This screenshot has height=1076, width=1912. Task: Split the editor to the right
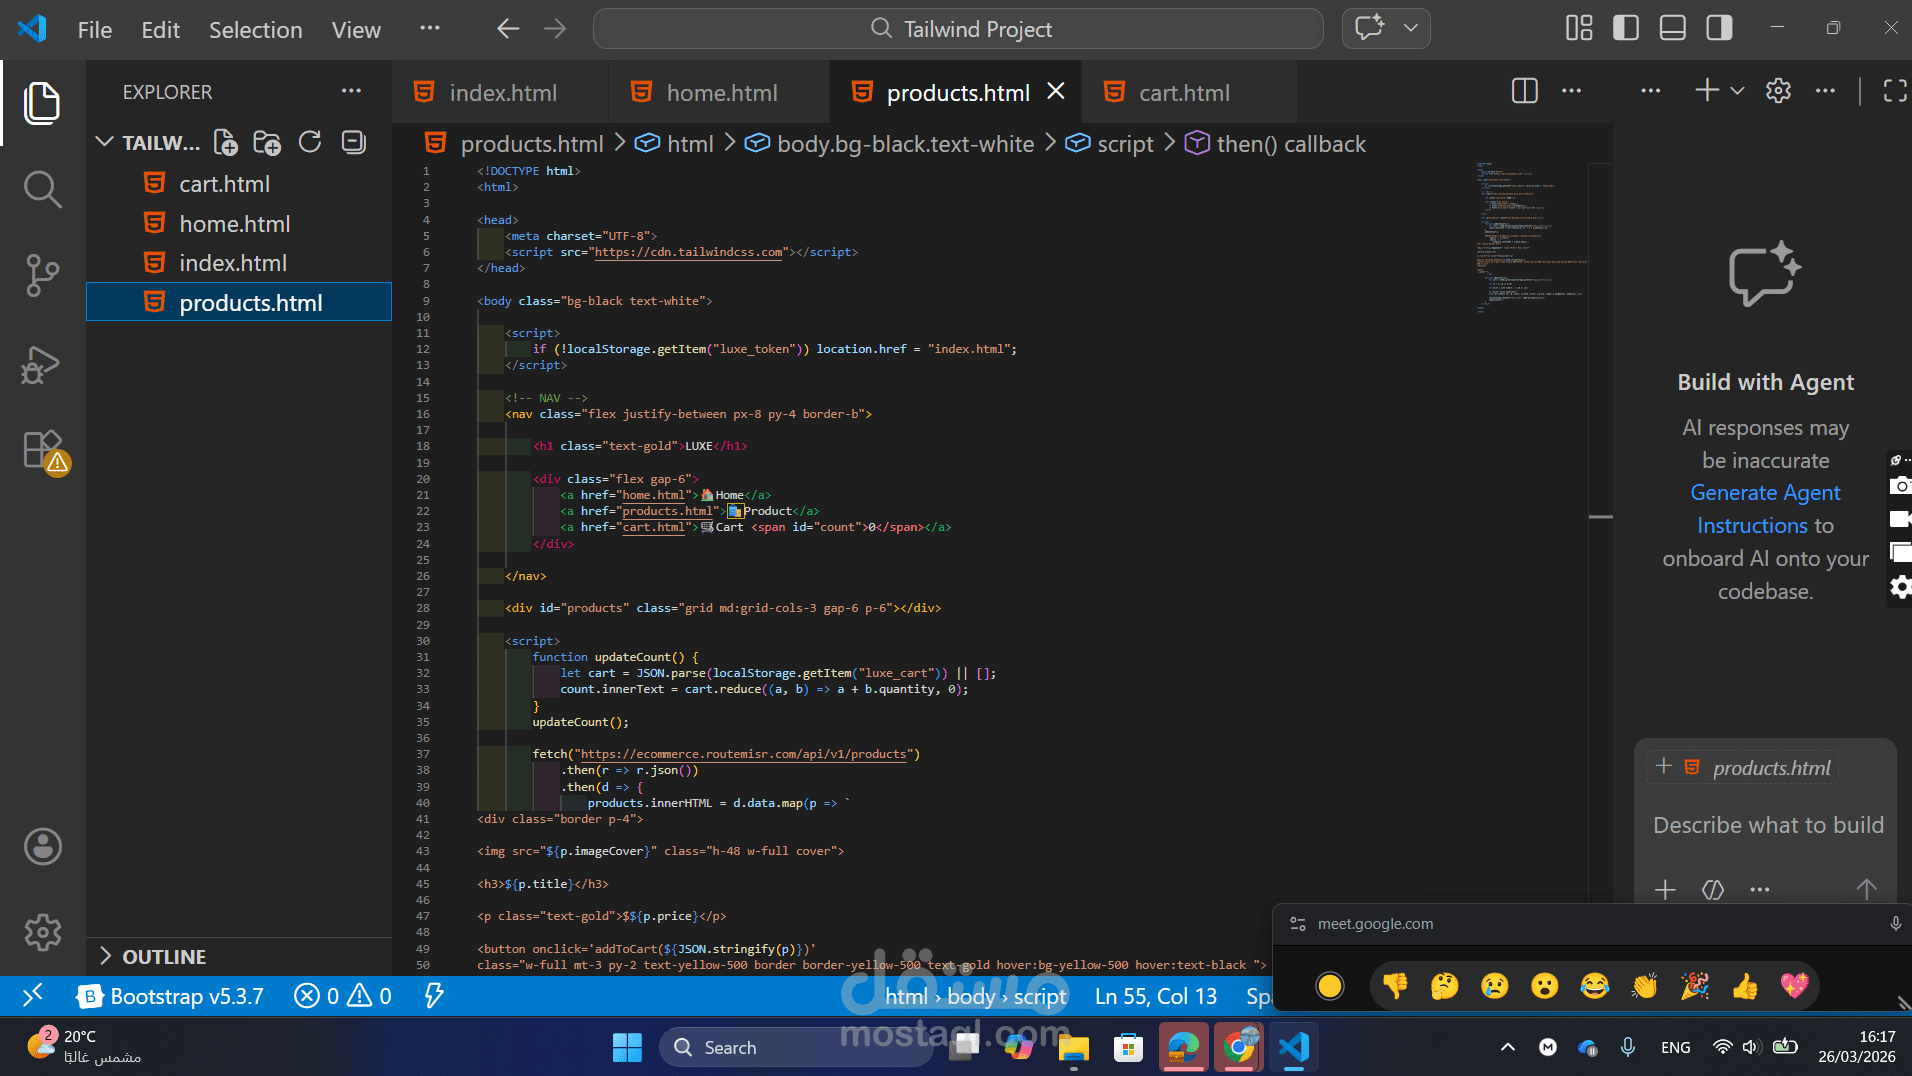click(1524, 91)
